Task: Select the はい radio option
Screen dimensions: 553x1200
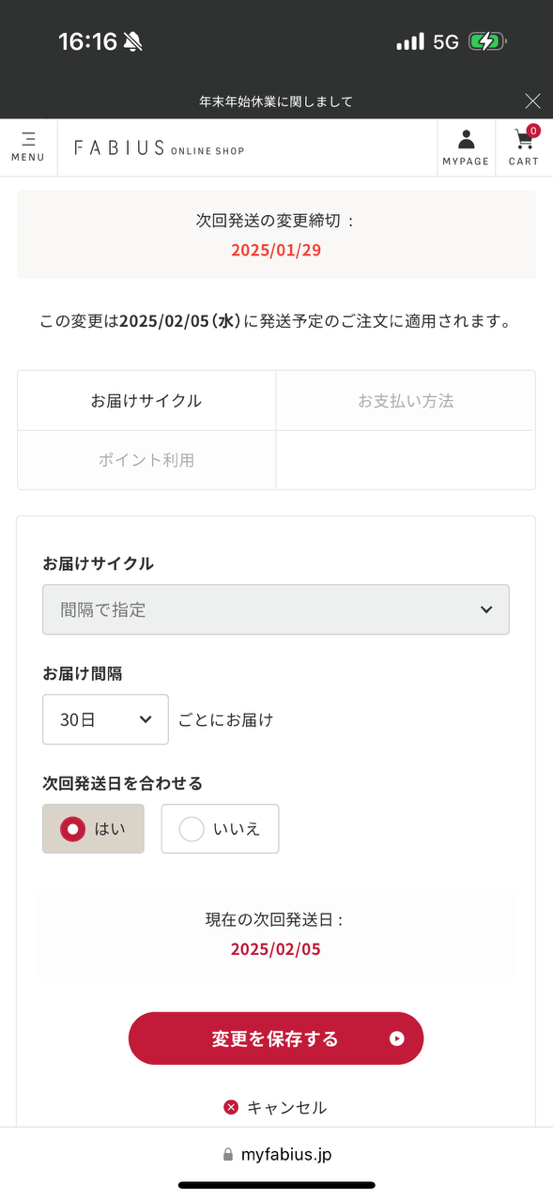Action: (x=93, y=829)
